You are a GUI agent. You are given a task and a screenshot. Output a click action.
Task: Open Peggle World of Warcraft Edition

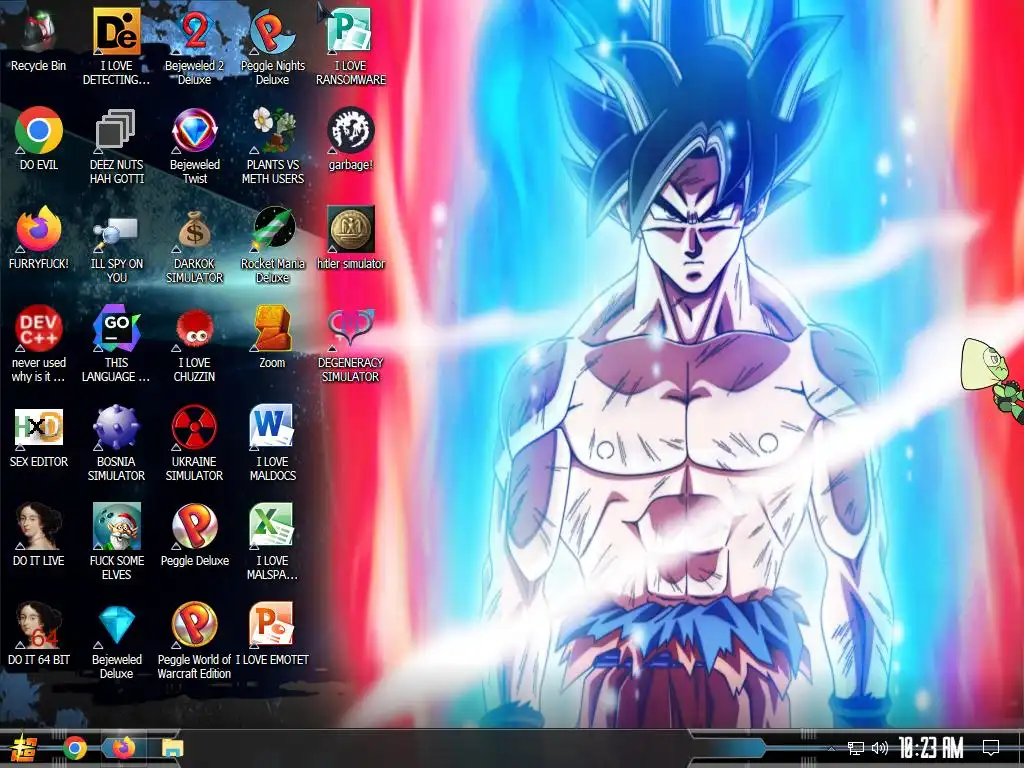tap(194, 641)
